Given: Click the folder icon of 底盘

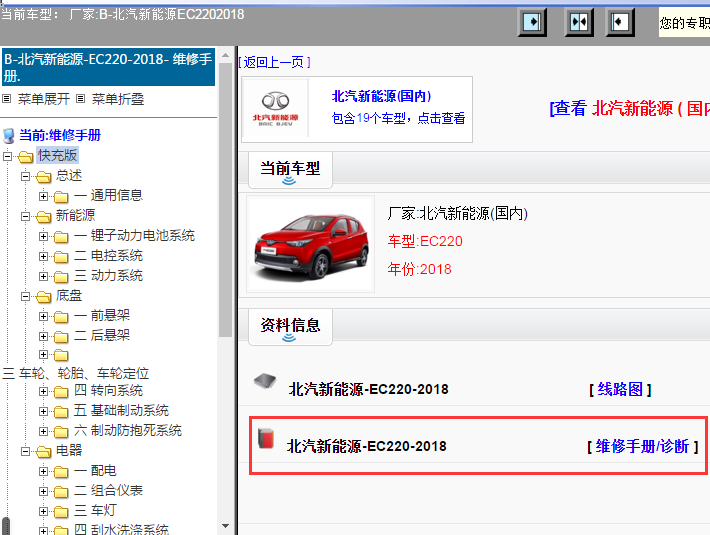Looking at the screenshot, I should (44, 297).
